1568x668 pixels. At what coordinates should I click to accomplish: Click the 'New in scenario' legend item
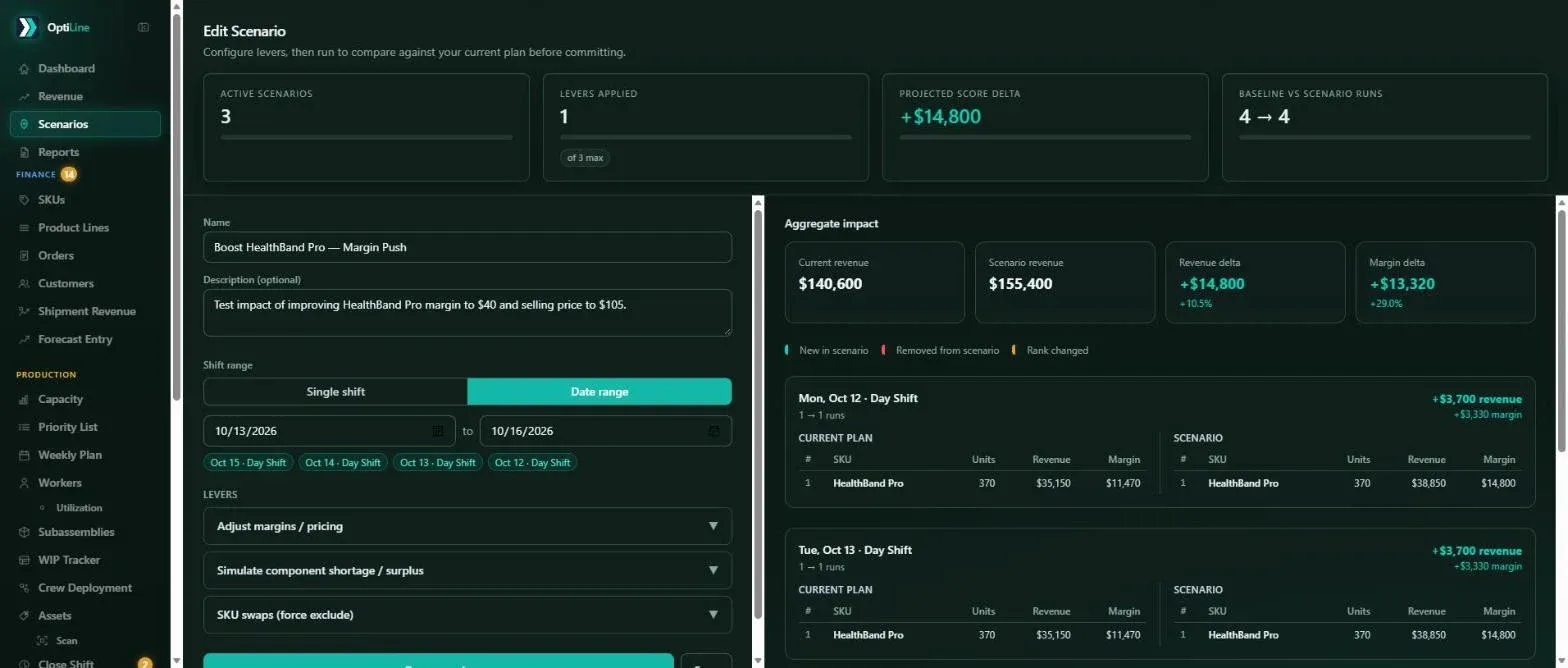[x=826, y=351]
